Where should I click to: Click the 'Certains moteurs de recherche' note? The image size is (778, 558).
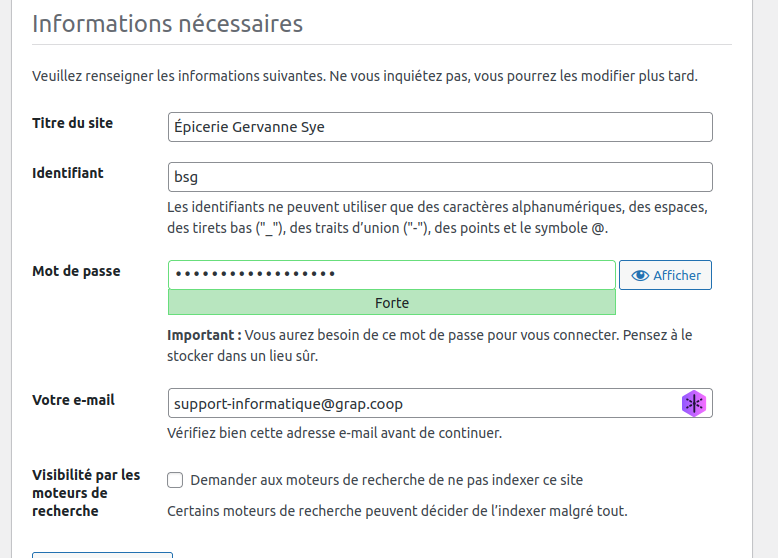tap(397, 511)
